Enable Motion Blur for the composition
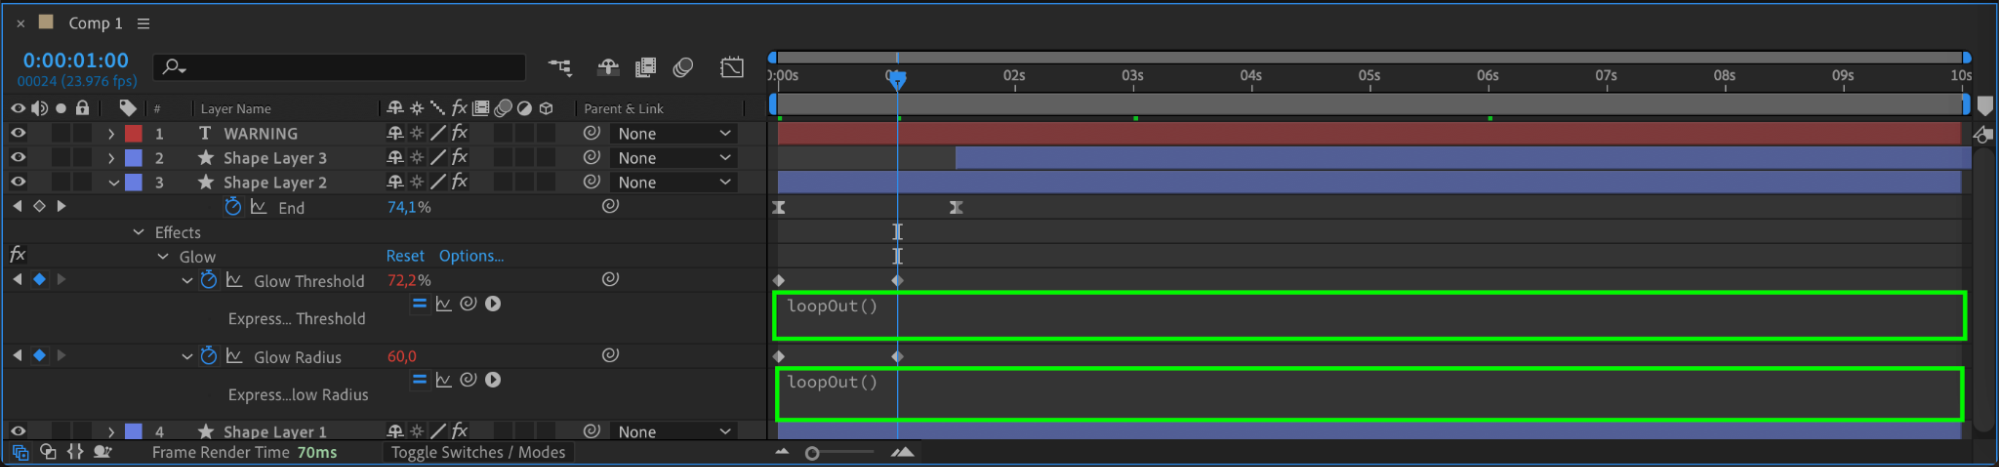The image size is (1999, 467). pos(684,67)
